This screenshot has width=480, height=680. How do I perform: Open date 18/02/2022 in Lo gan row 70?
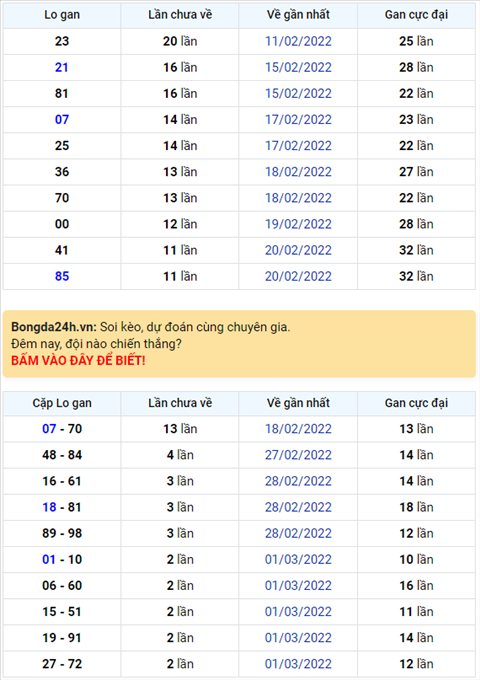click(x=298, y=198)
